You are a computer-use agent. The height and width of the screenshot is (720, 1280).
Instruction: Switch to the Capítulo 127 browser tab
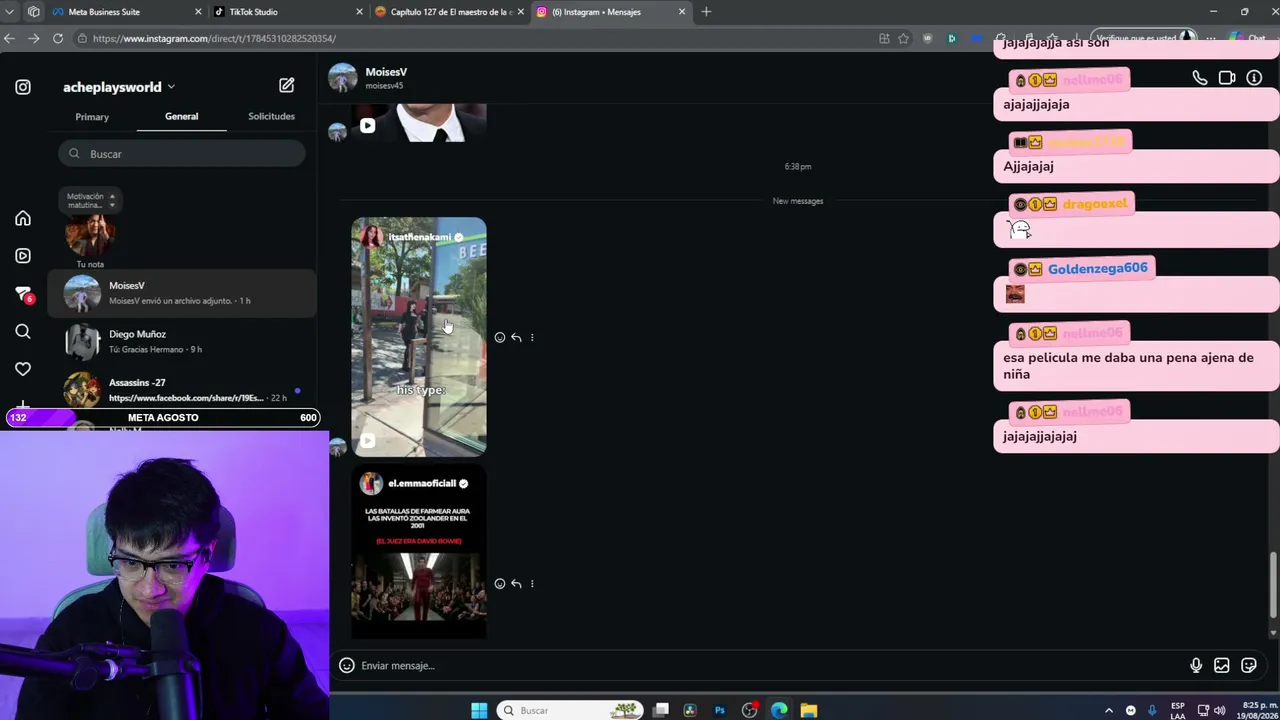pos(449,12)
